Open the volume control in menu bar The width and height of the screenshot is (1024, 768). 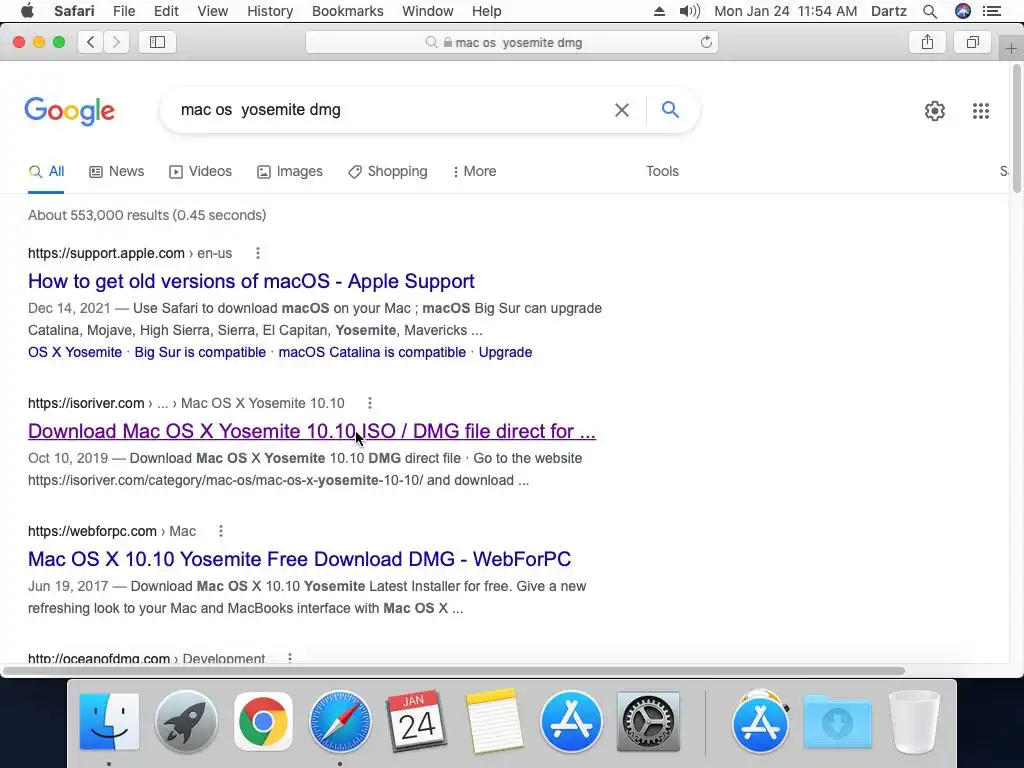tap(690, 11)
